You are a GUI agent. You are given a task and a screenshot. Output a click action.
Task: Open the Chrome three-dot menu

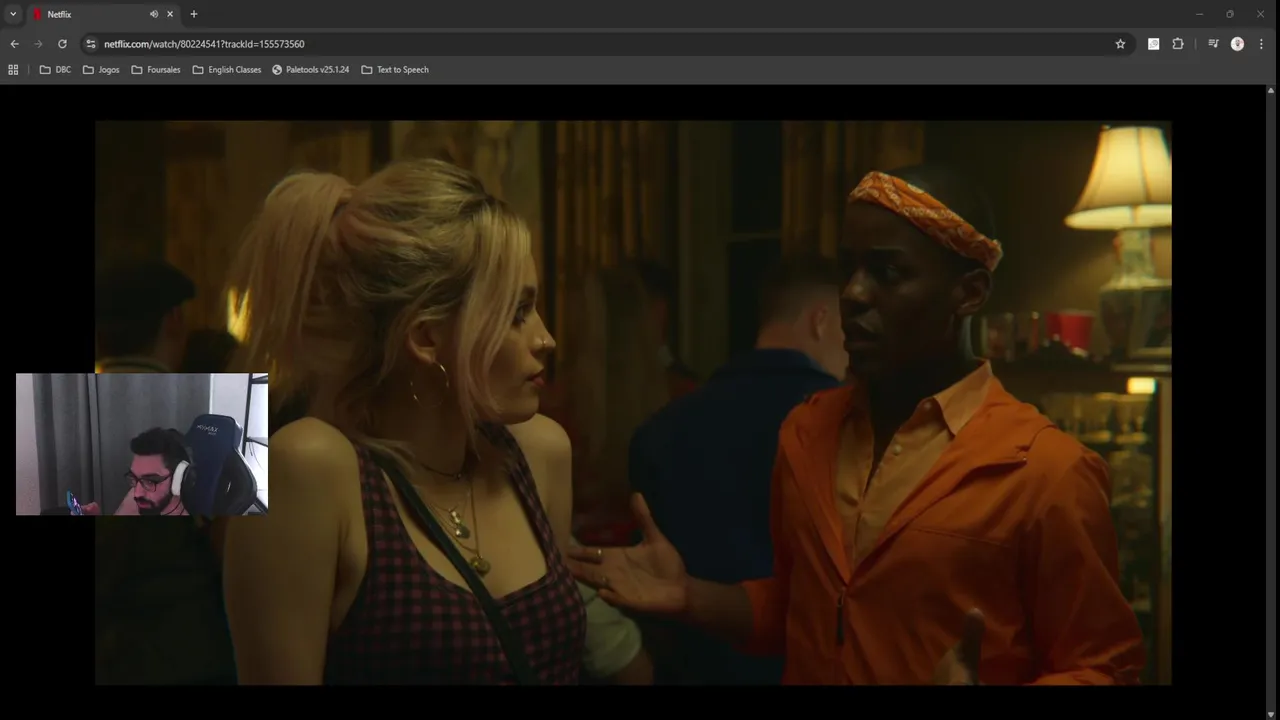(x=1261, y=44)
